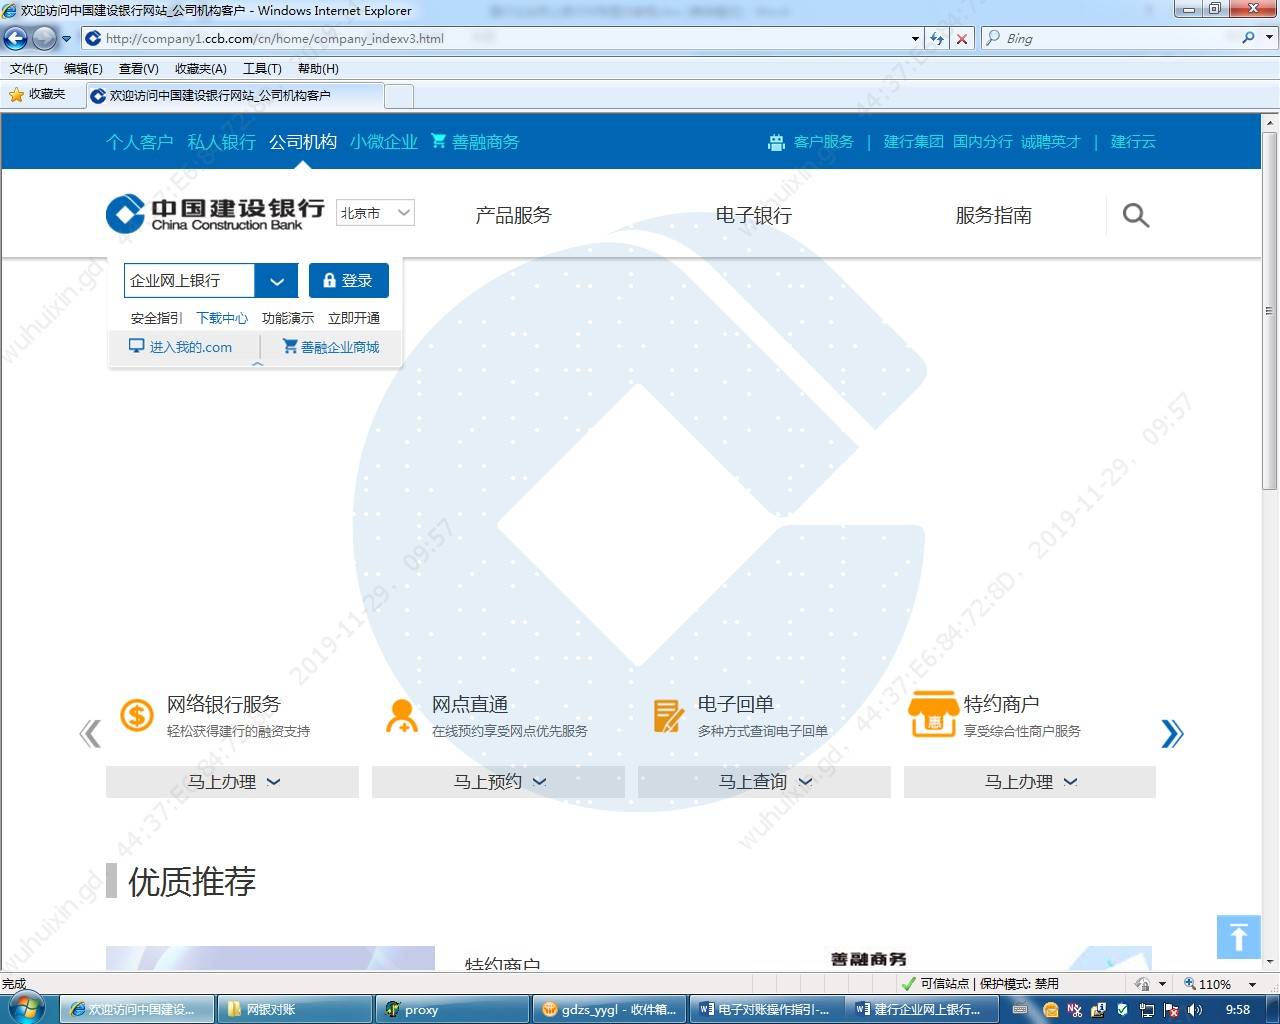
Task: Open the 下载中心 link
Action: 222,317
